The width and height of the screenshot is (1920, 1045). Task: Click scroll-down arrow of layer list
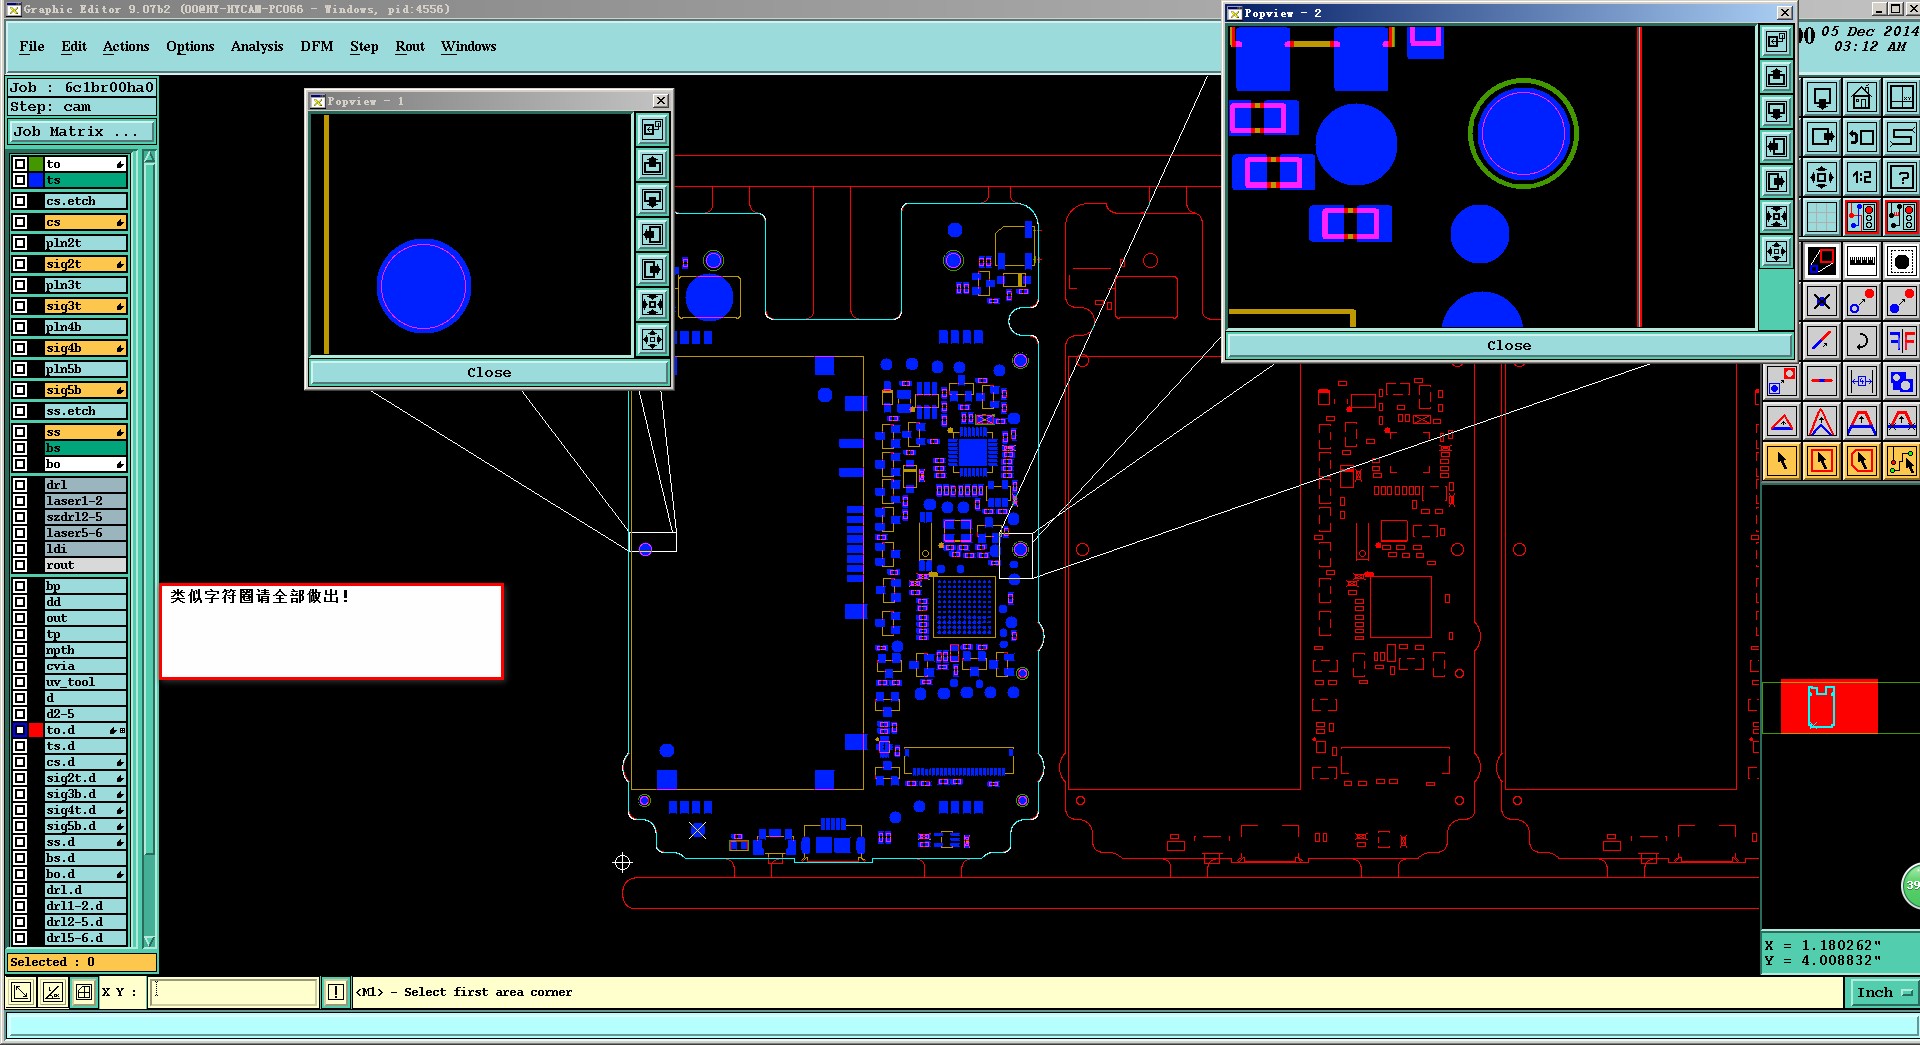149,941
